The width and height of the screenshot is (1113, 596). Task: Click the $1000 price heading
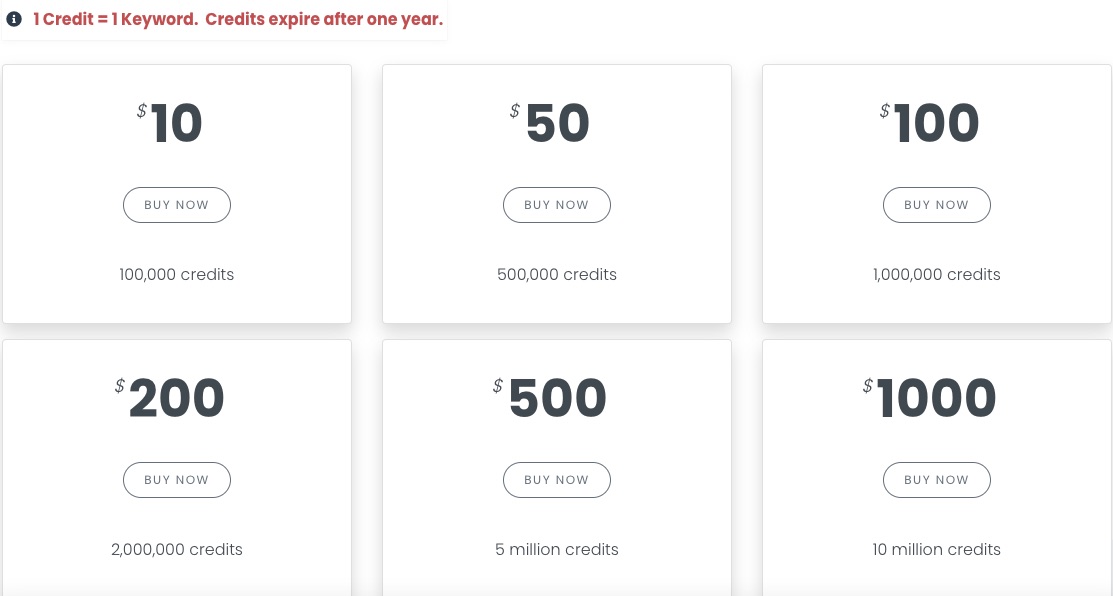click(x=930, y=397)
